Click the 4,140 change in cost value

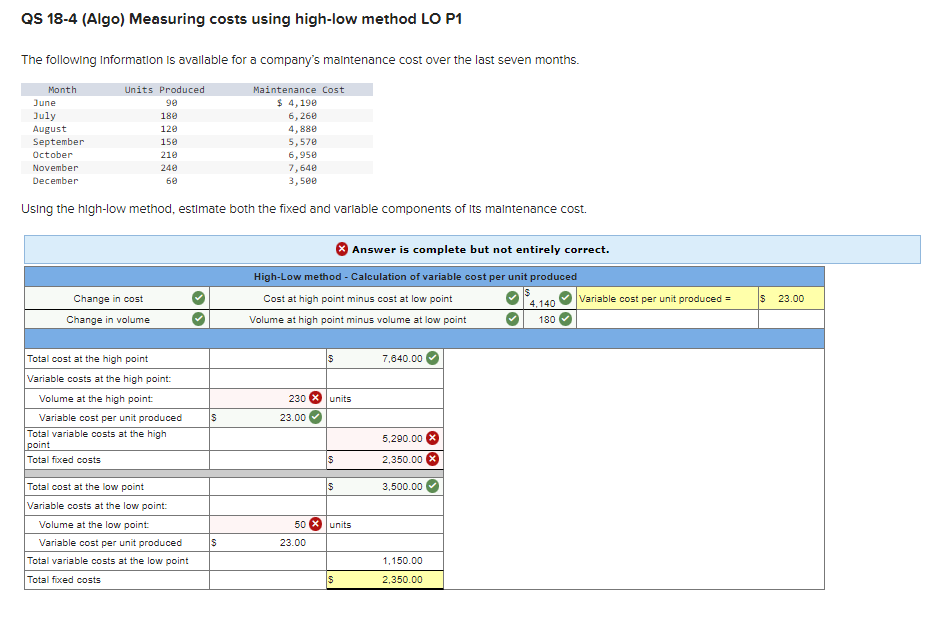[542, 303]
